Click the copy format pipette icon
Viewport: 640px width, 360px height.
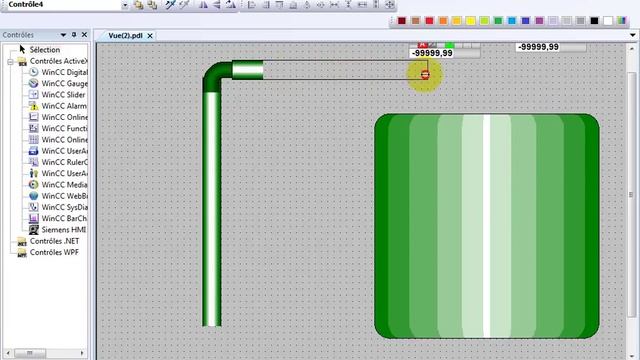pos(170,5)
